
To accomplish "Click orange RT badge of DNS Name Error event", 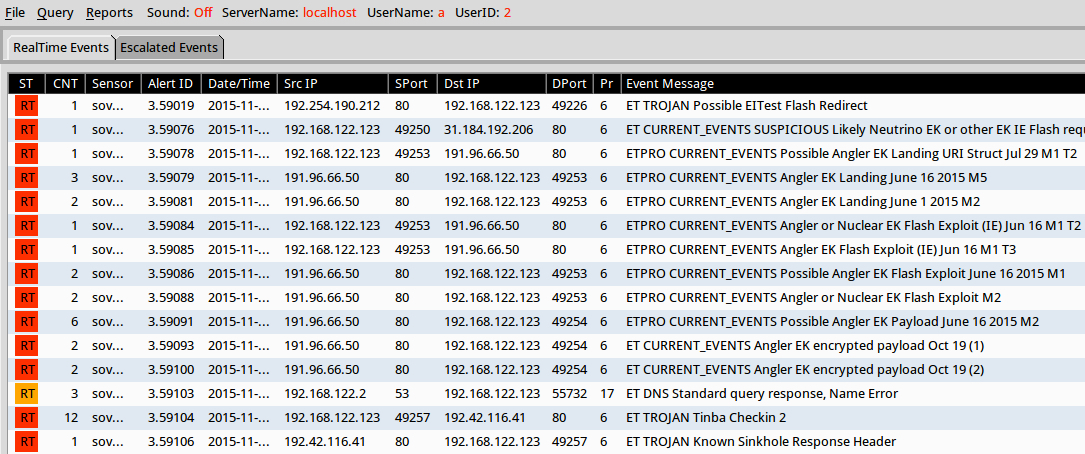I will tap(27, 393).
